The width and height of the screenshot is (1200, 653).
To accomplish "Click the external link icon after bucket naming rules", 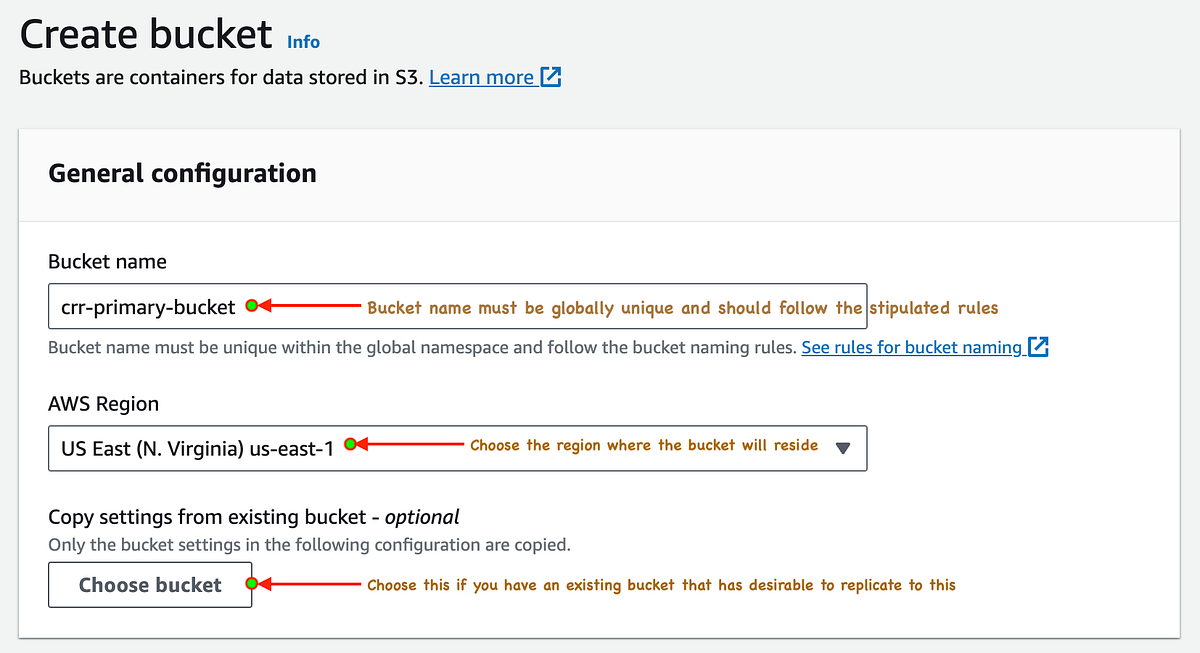I will coord(1038,346).
